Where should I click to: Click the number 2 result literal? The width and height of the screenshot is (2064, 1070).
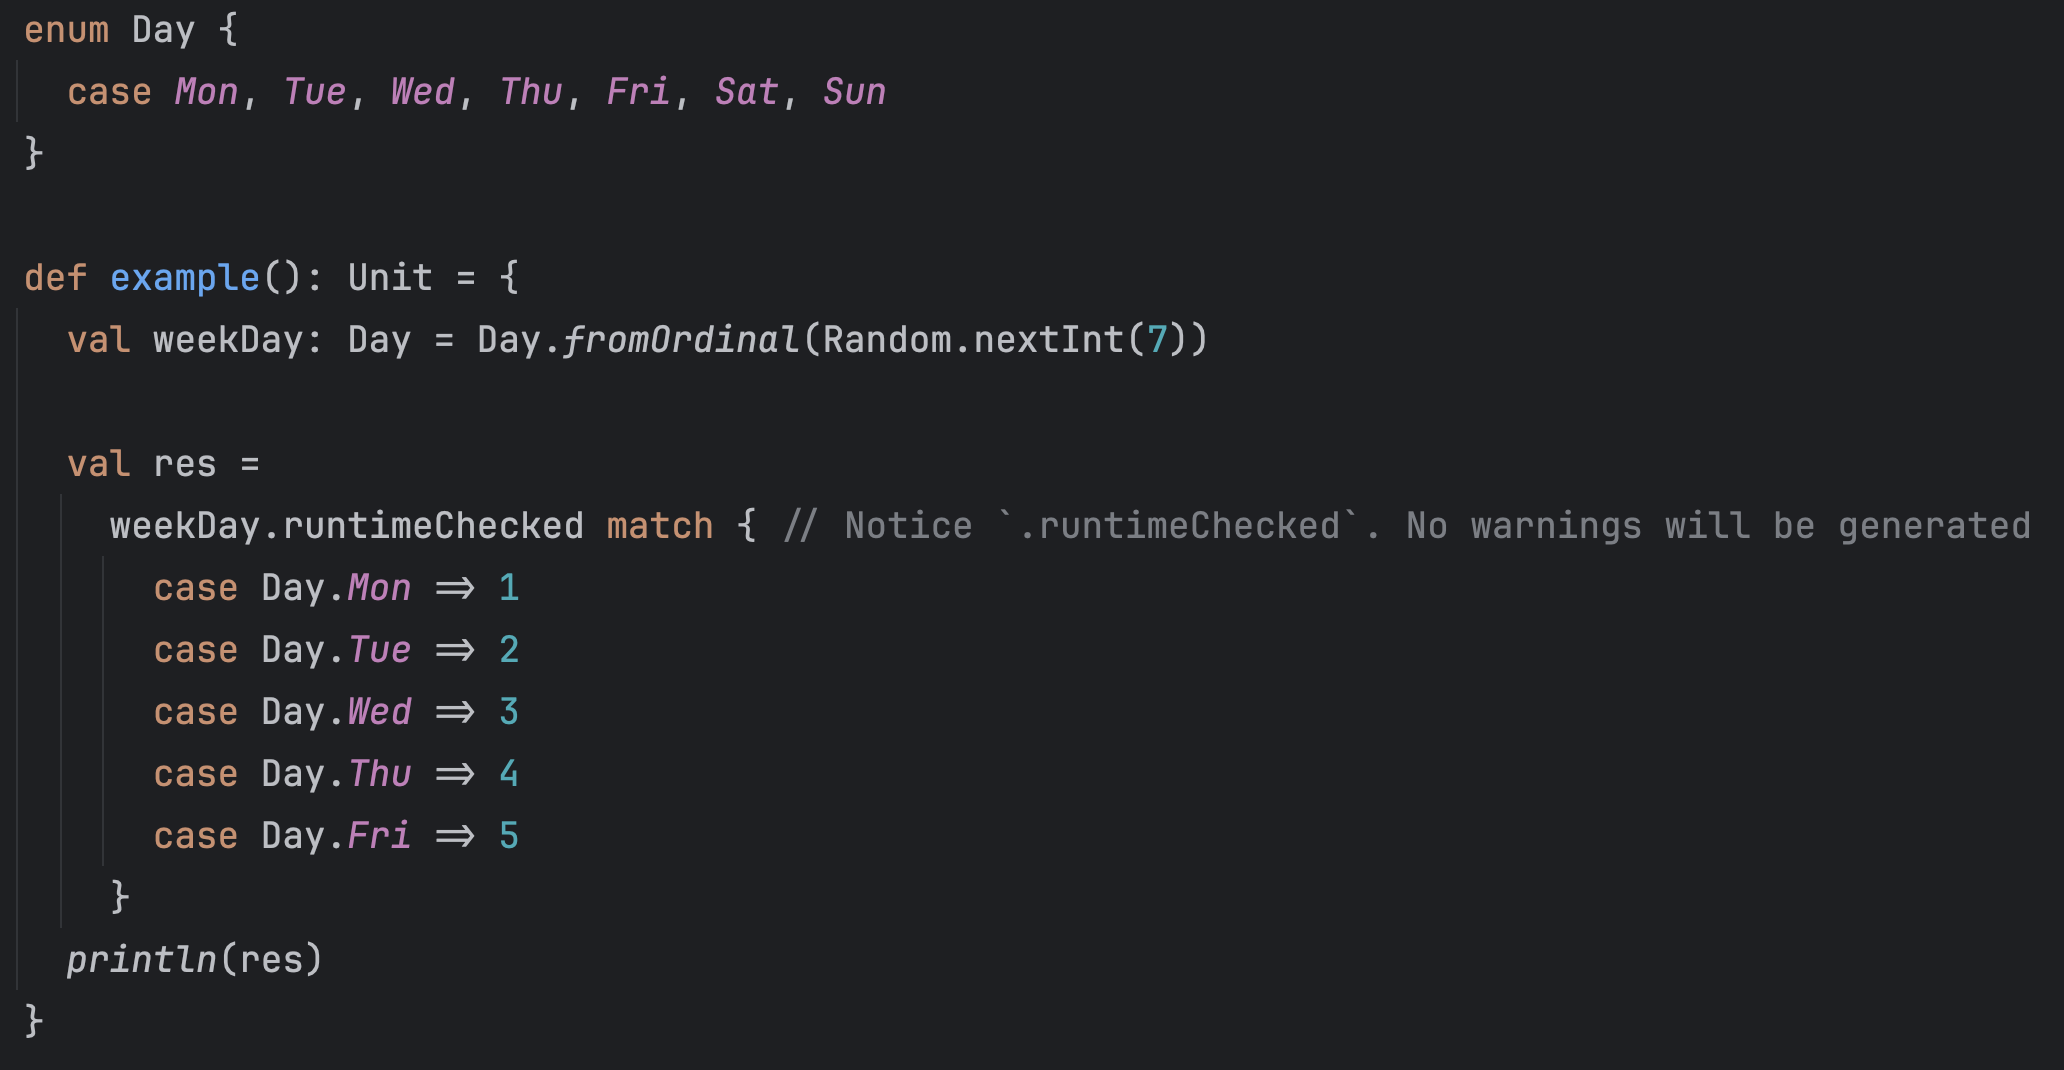coord(509,650)
